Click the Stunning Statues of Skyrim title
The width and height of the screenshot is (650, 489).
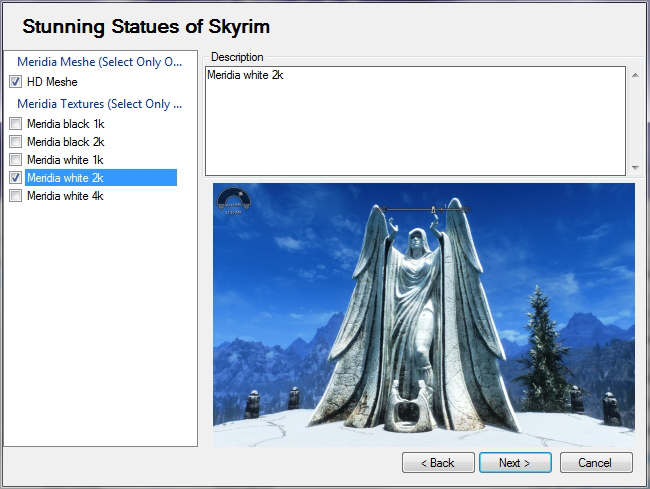point(146,27)
